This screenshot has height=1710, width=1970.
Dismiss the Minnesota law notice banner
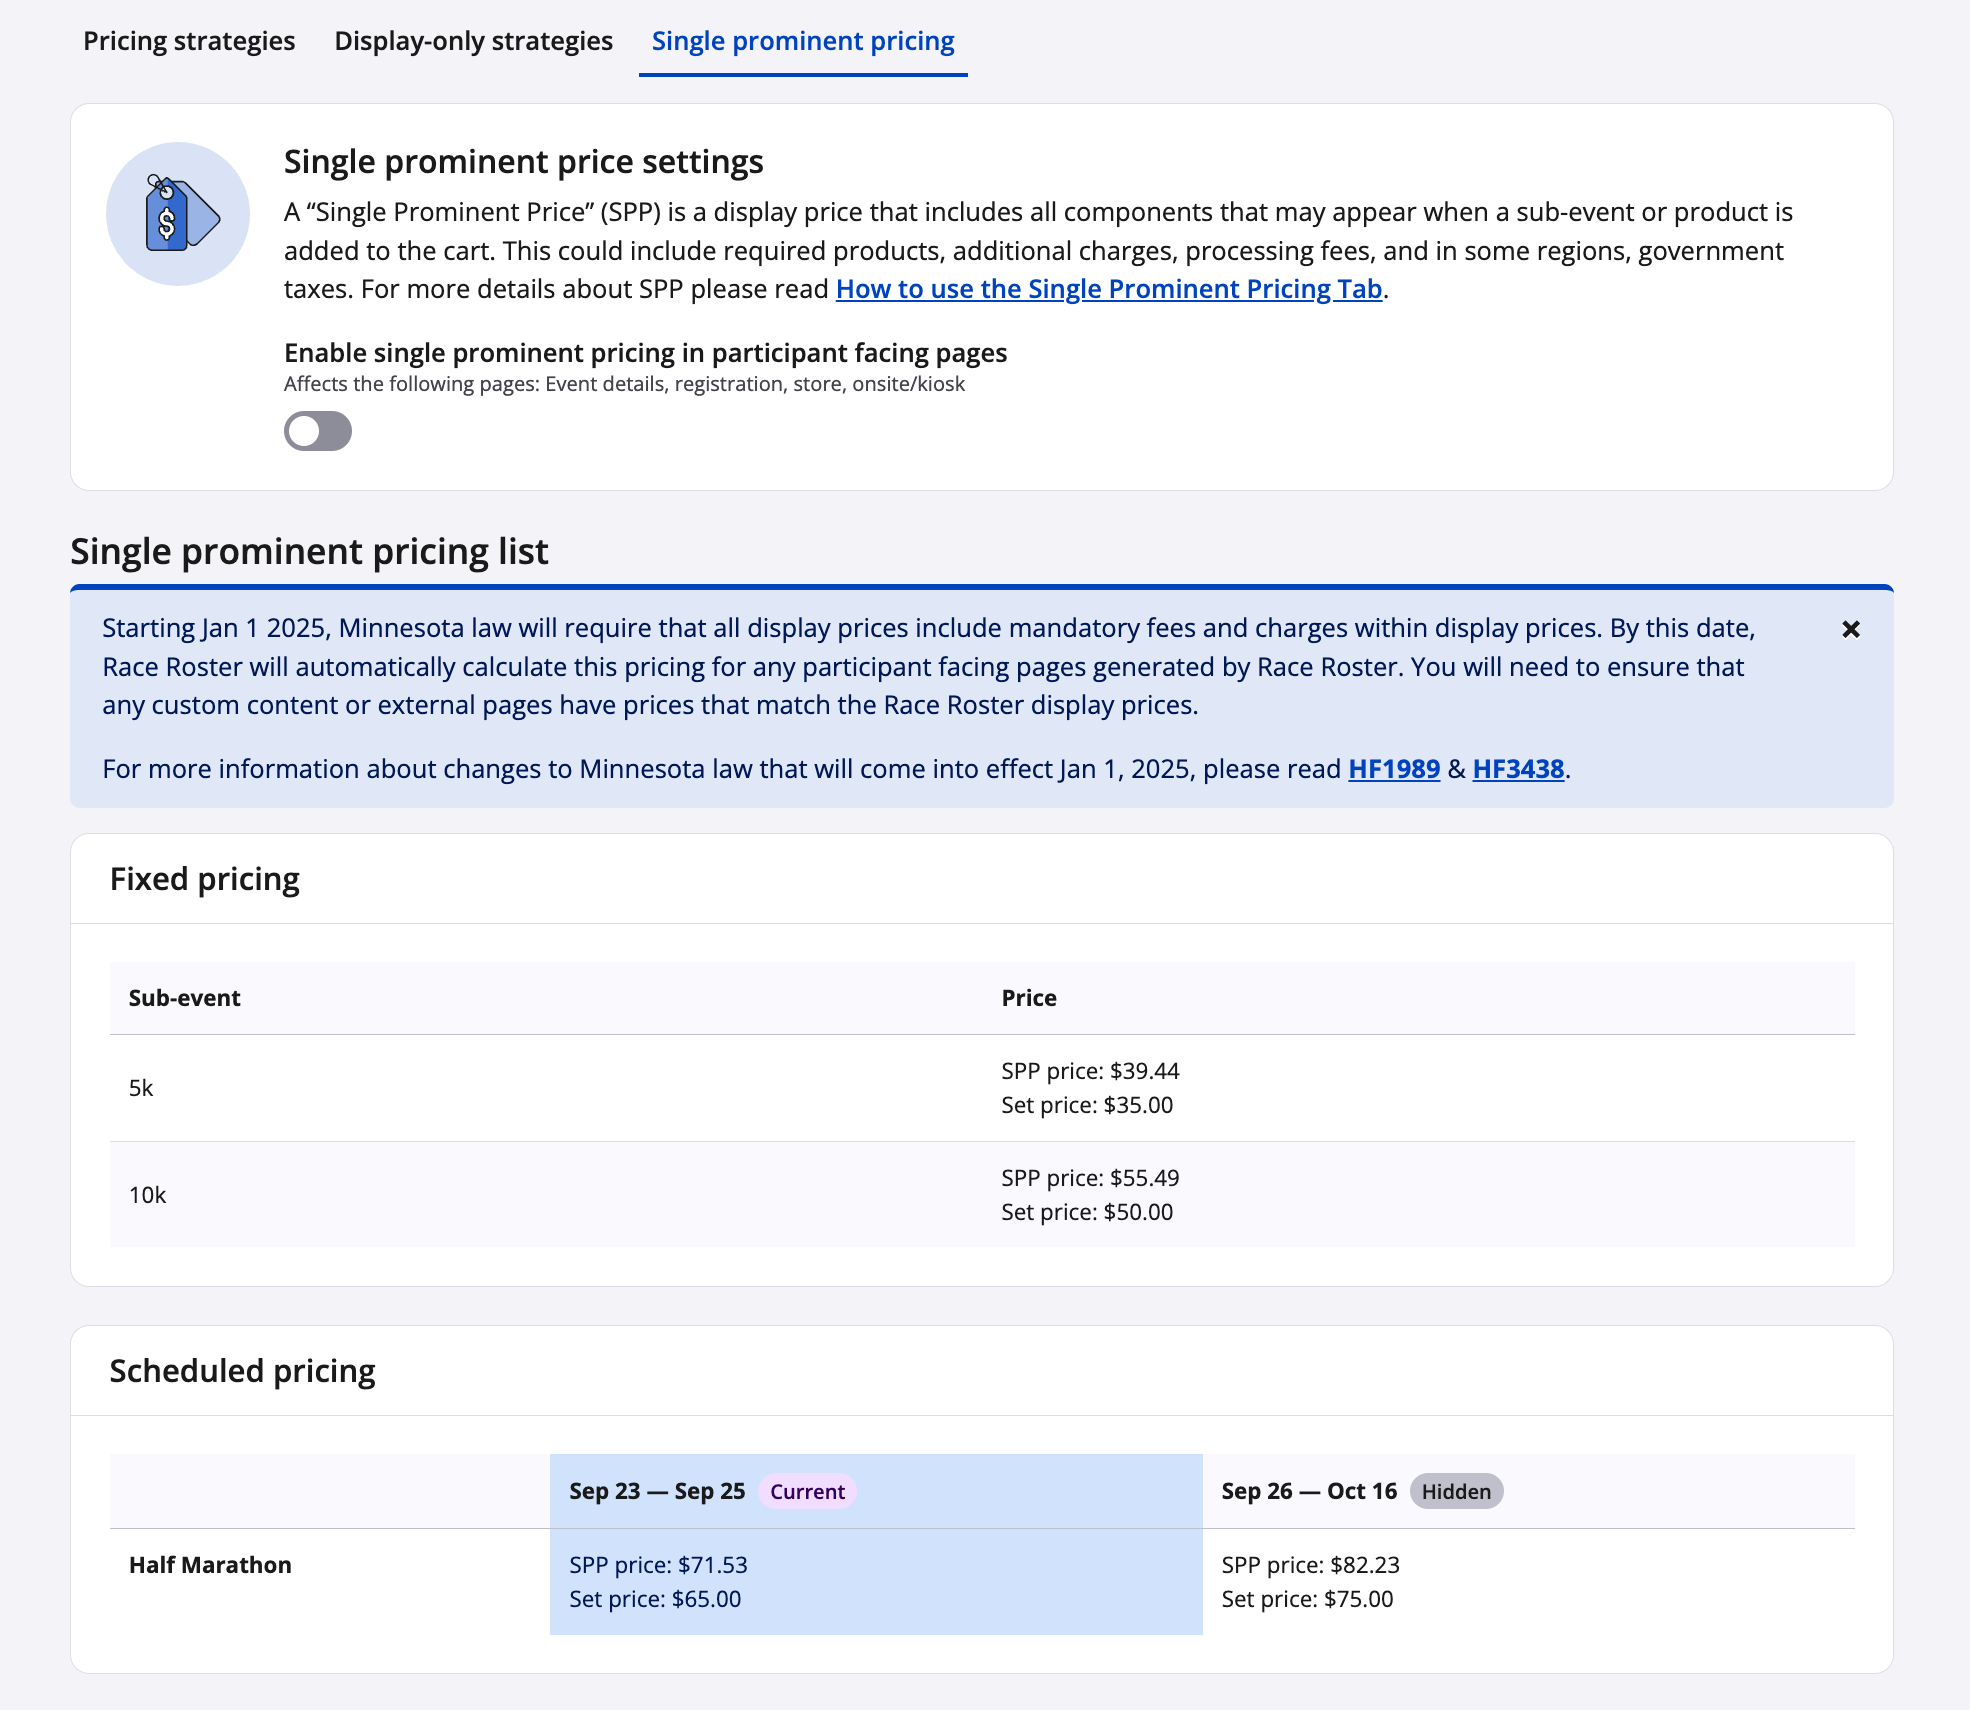pyautogui.click(x=1851, y=629)
